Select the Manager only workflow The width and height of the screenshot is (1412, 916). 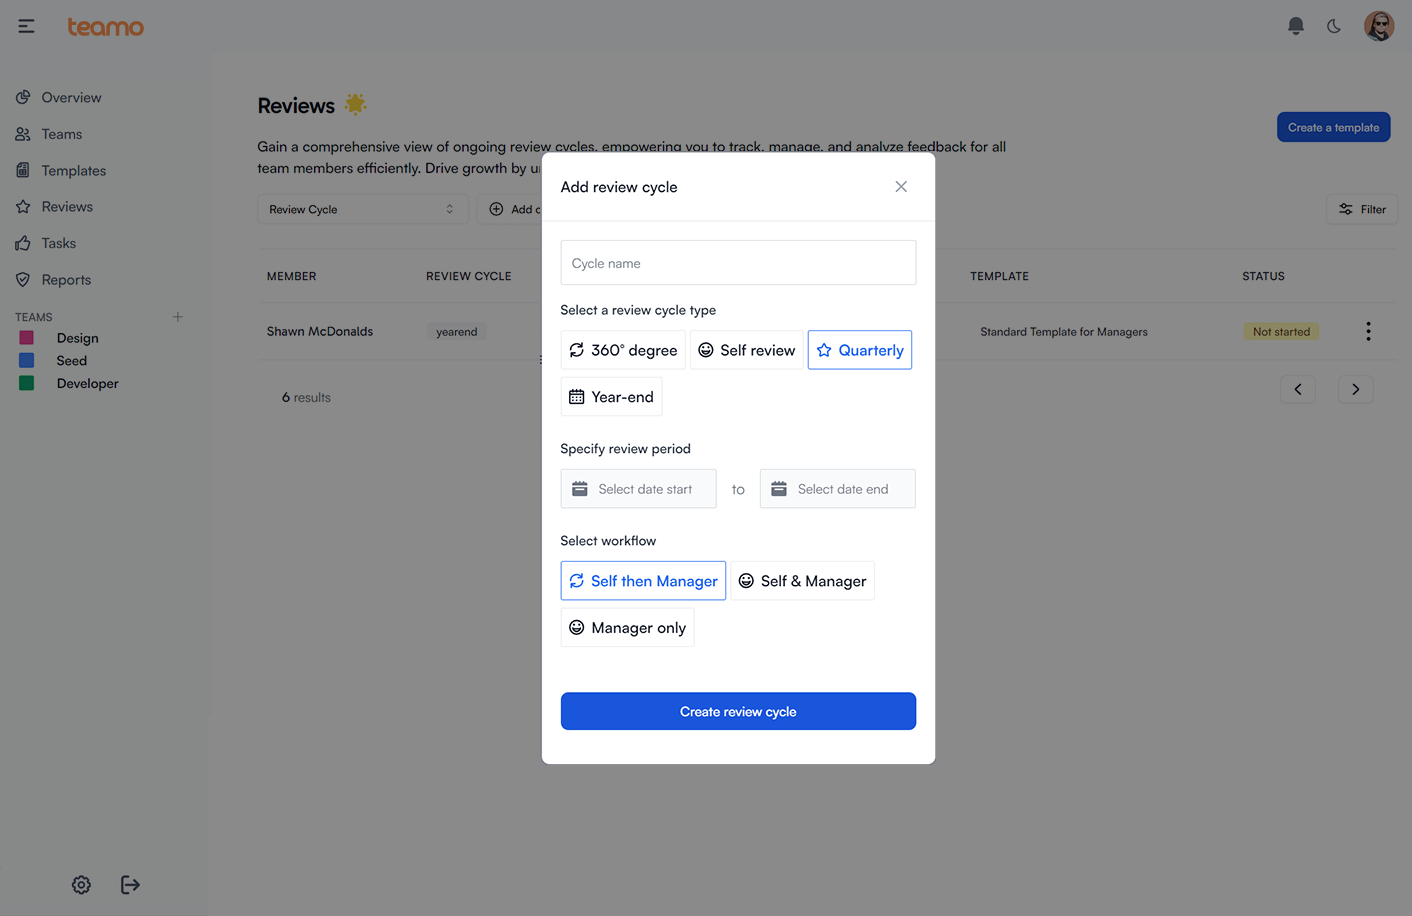click(x=627, y=628)
